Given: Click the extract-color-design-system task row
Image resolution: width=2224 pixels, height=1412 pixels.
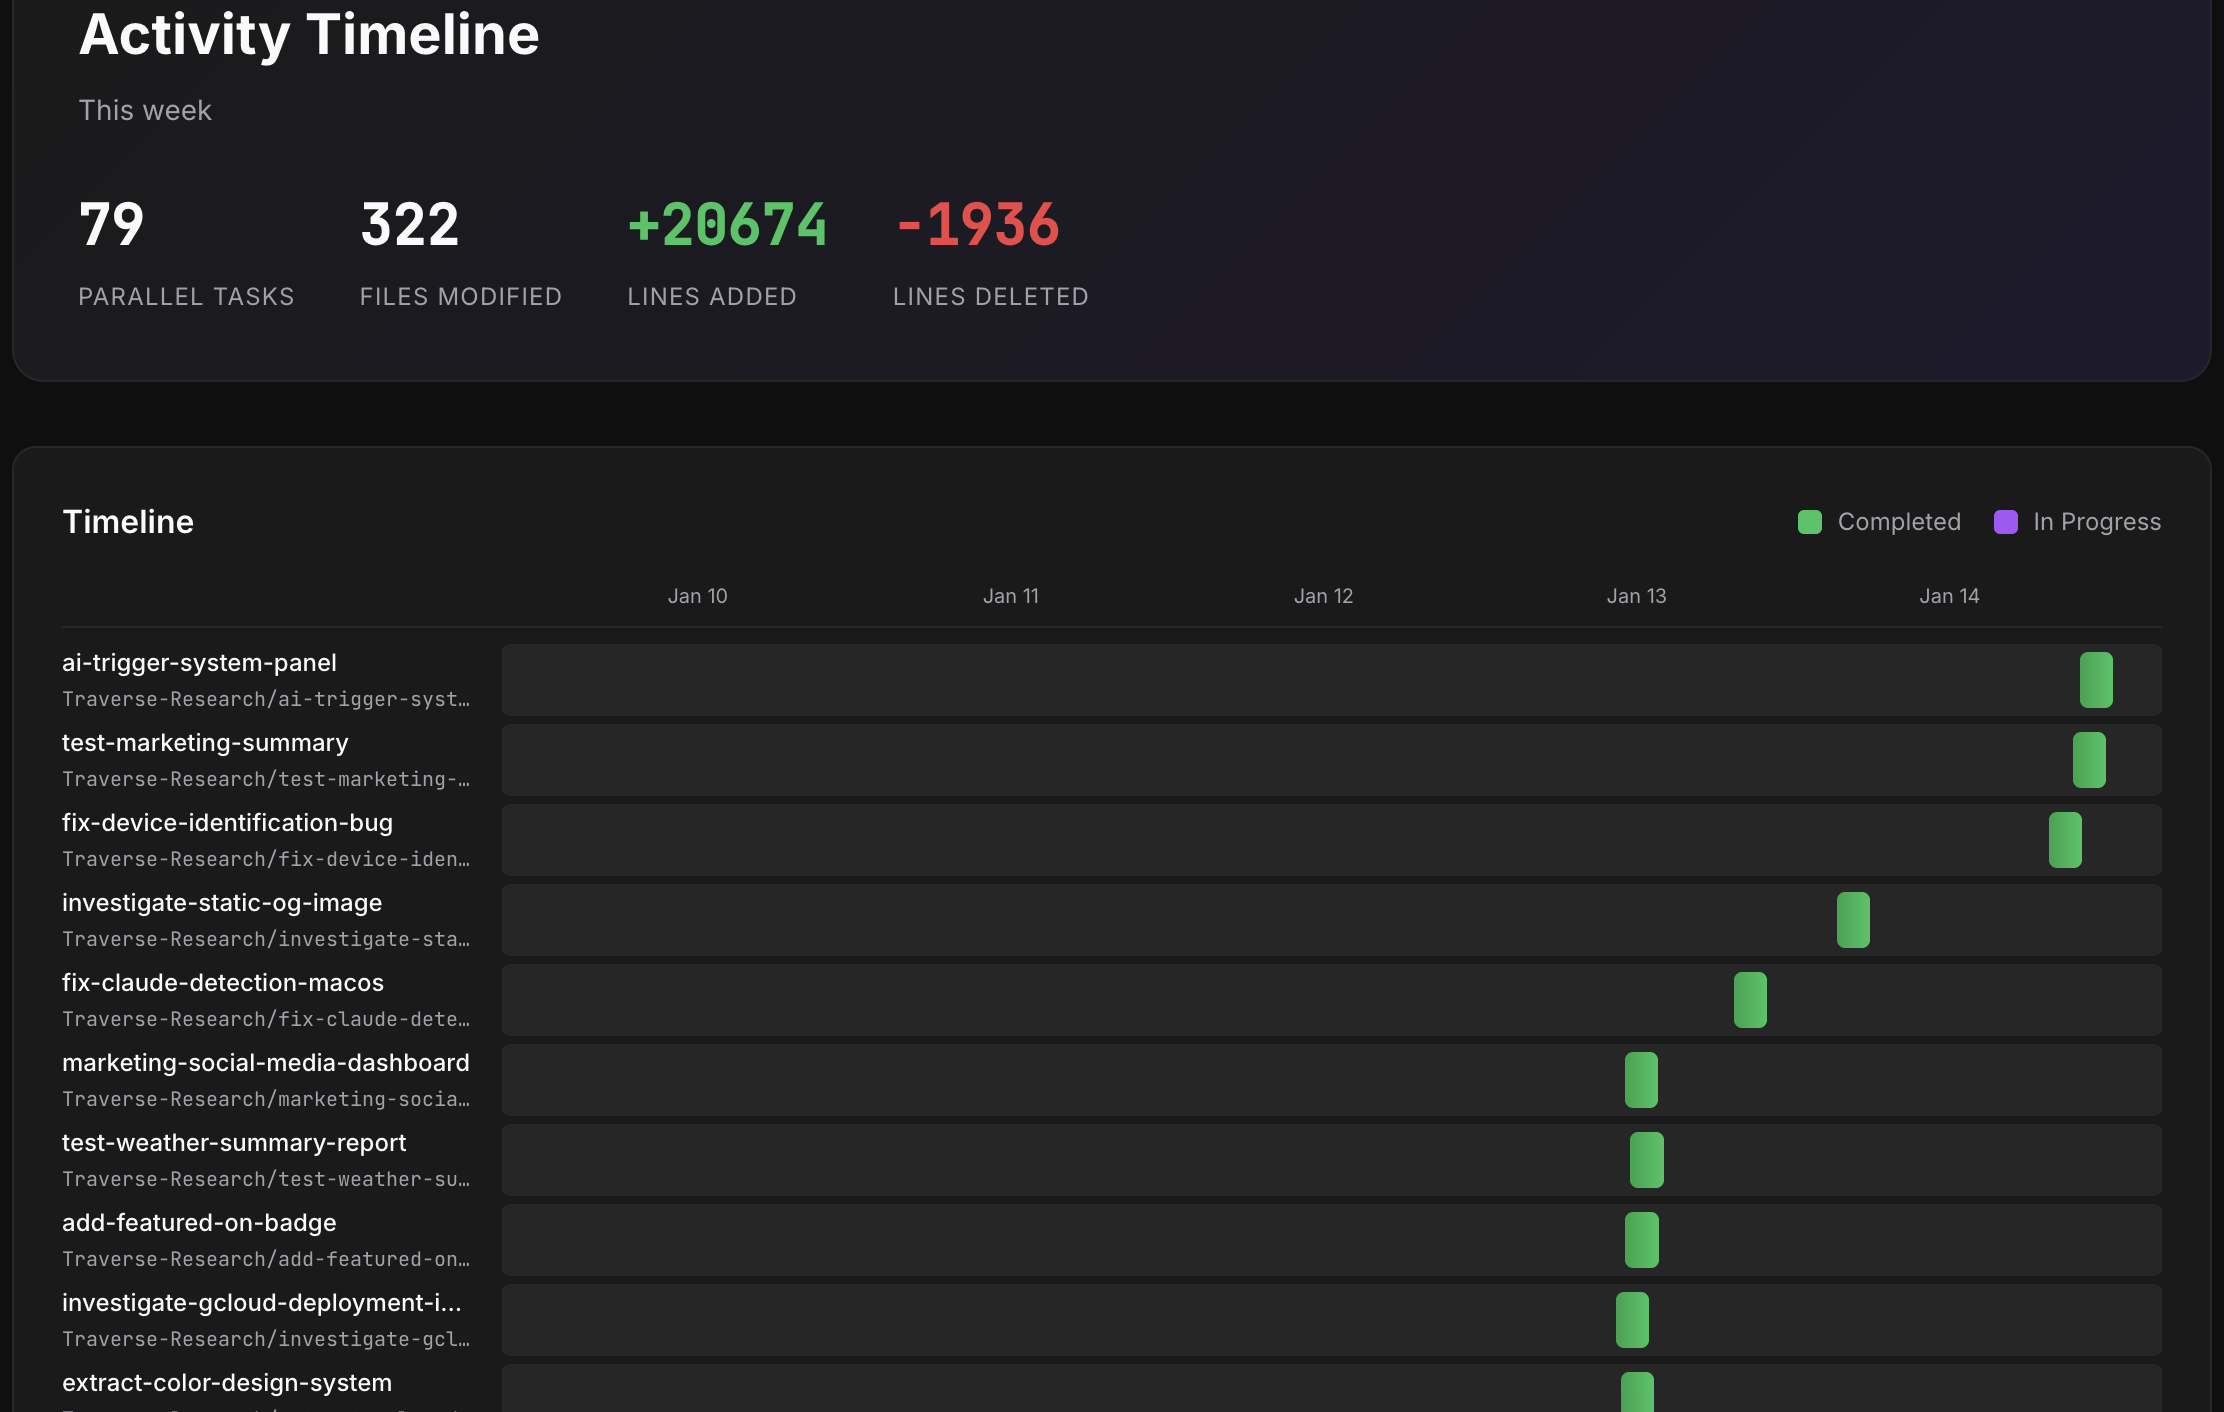Looking at the screenshot, I should (226, 1382).
